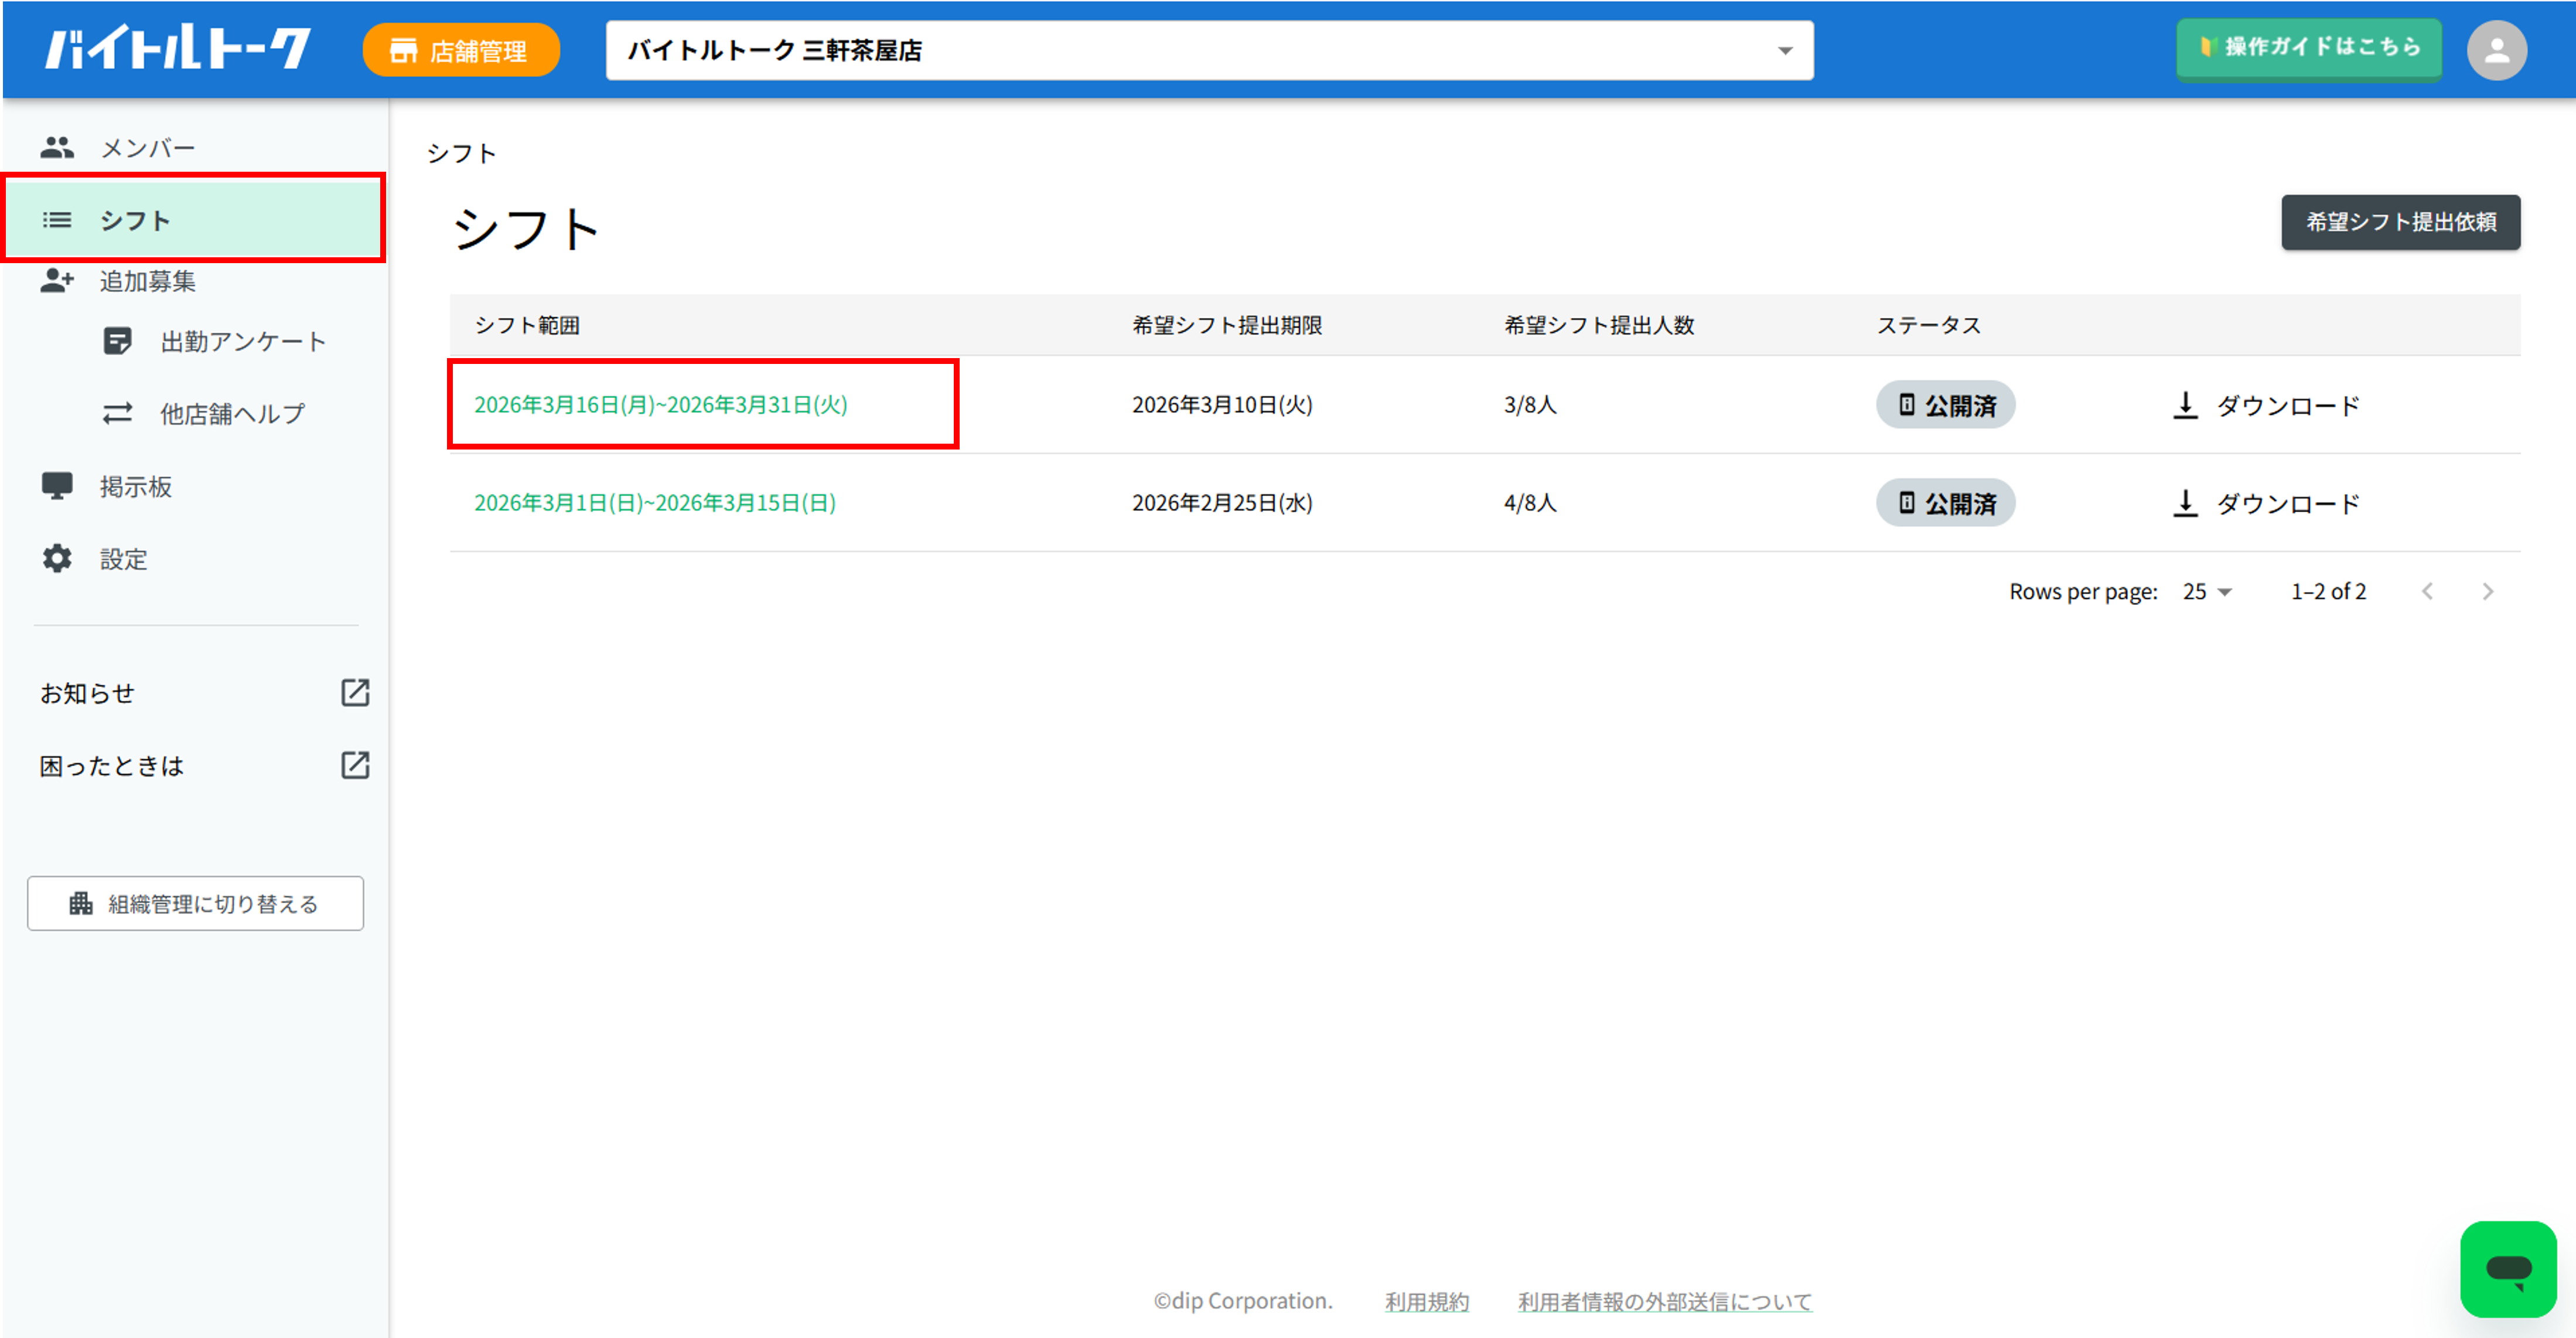Click the バイトルトーク 三軒茶屋店 store field
Screen dimensions: 2576x1338
(x=1209, y=50)
